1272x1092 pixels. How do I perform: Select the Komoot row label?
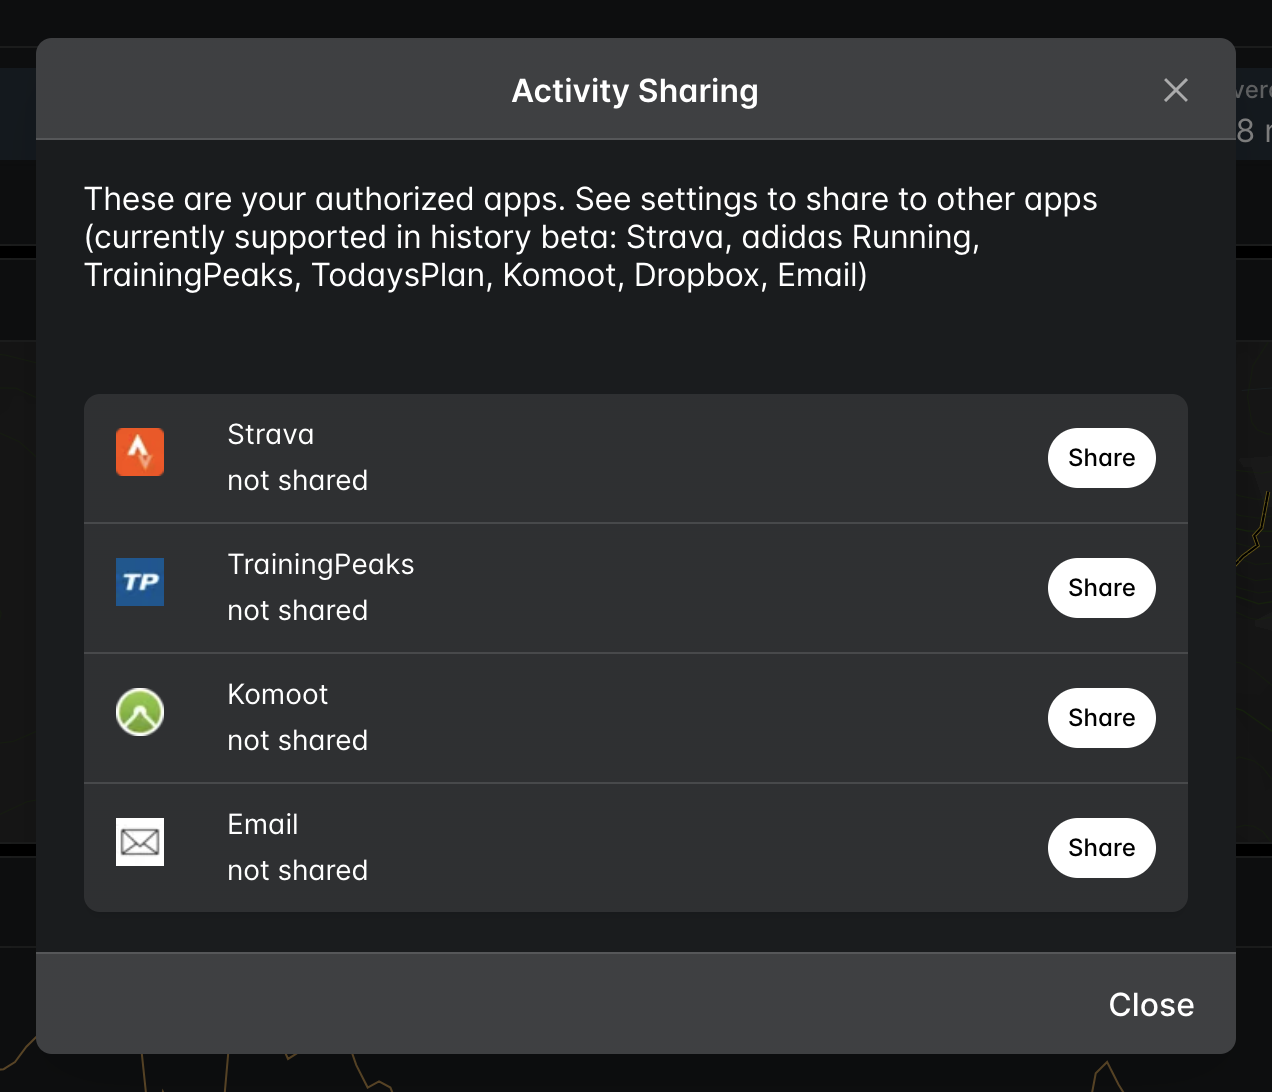(x=278, y=695)
